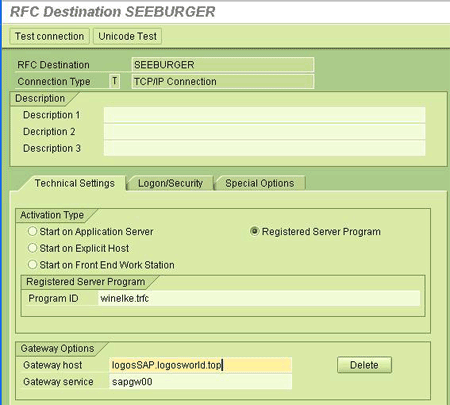Select Start on Application Server radio
Screen dimensions: 450x405
[x=32, y=231]
